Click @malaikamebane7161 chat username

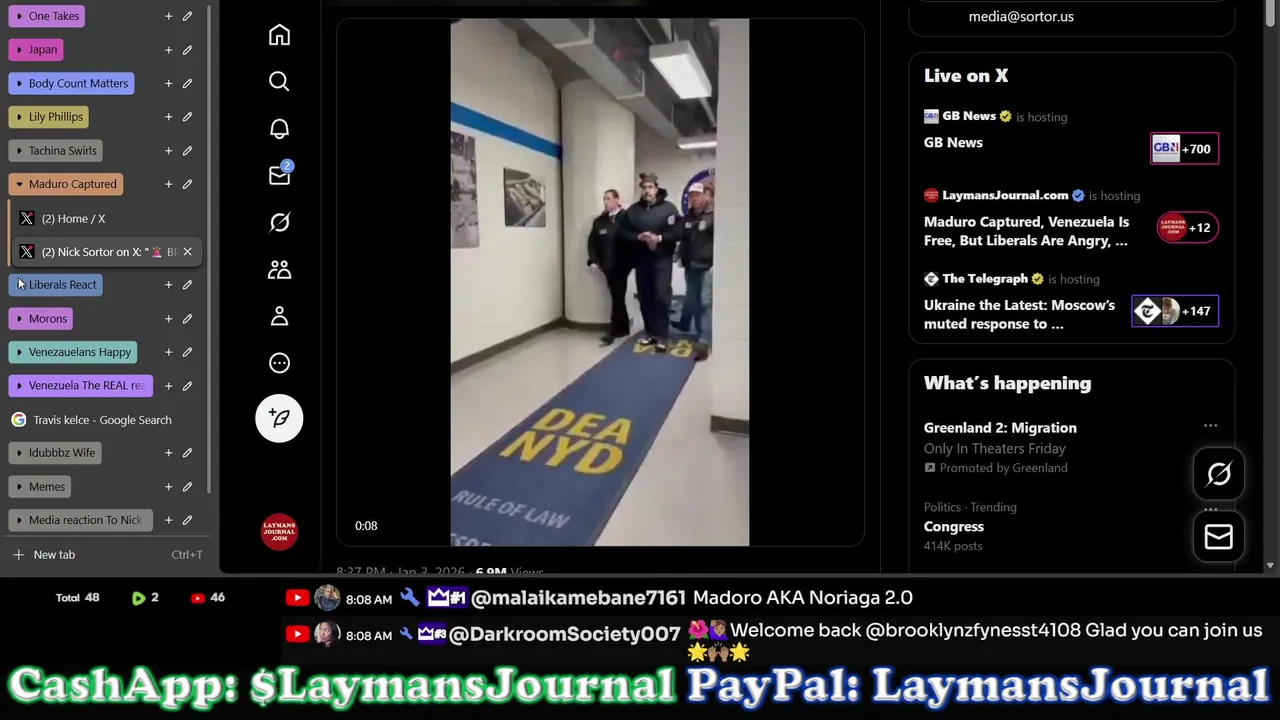coord(578,597)
